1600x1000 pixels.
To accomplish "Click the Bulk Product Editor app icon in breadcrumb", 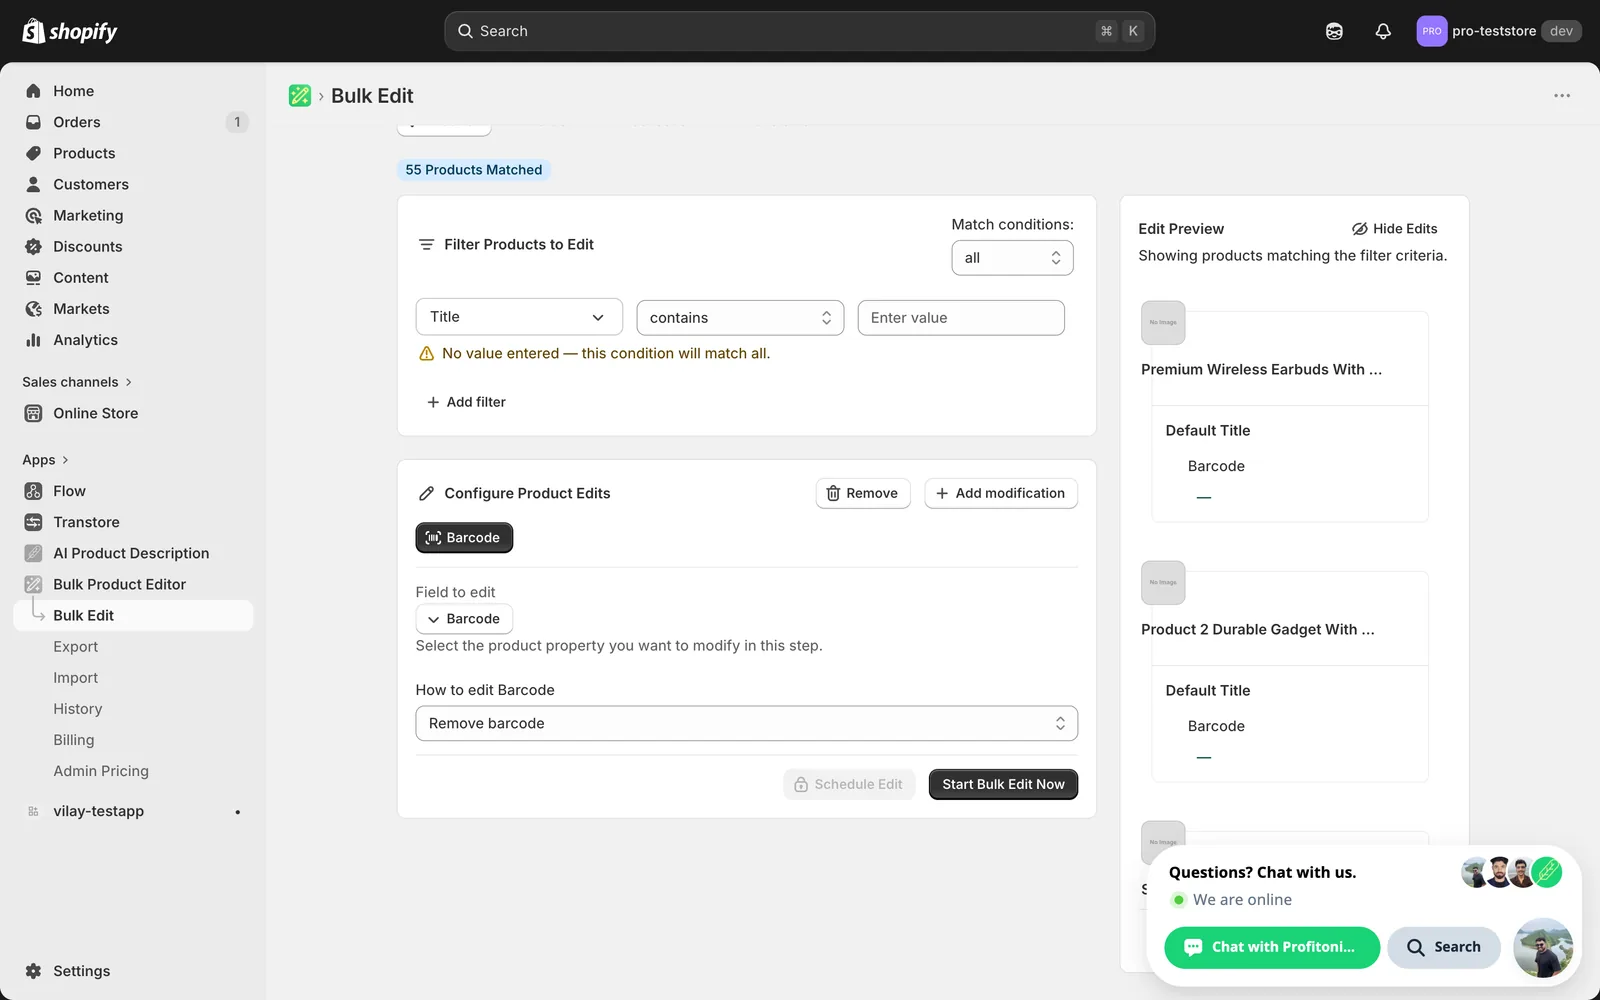I will (300, 96).
